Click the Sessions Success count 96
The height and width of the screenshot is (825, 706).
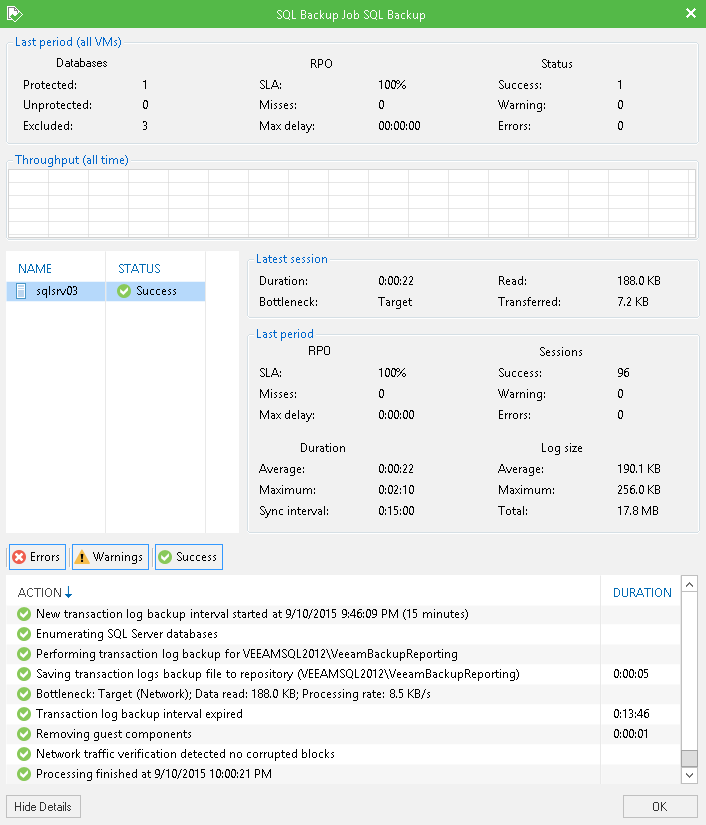tap(623, 373)
